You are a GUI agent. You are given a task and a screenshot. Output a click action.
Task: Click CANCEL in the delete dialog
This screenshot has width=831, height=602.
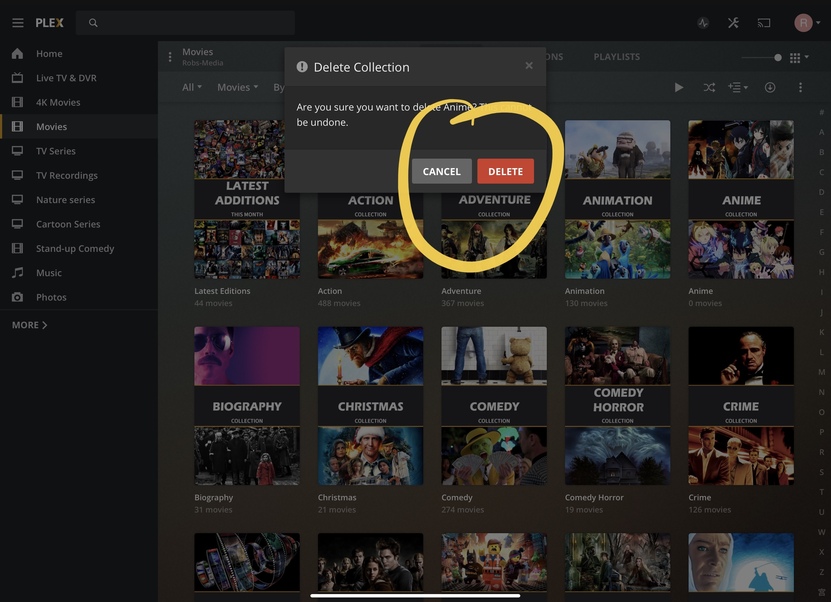[441, 171]
